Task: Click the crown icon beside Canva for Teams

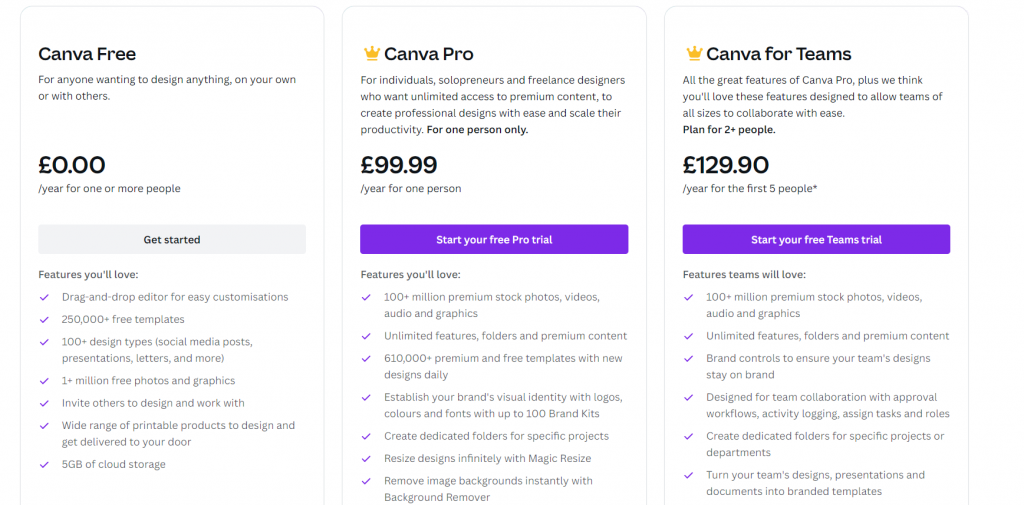Action: (693, 53)
